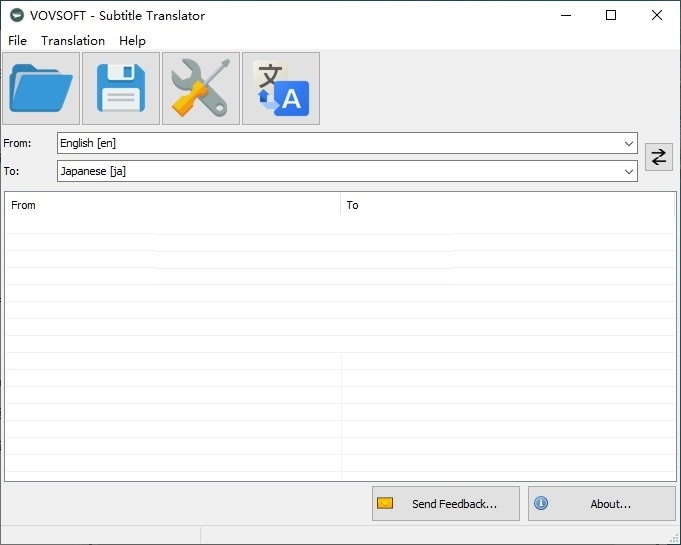Expand the To language dropdown arrow
Viewport: 681px width, 545px height.
(628, 171)
